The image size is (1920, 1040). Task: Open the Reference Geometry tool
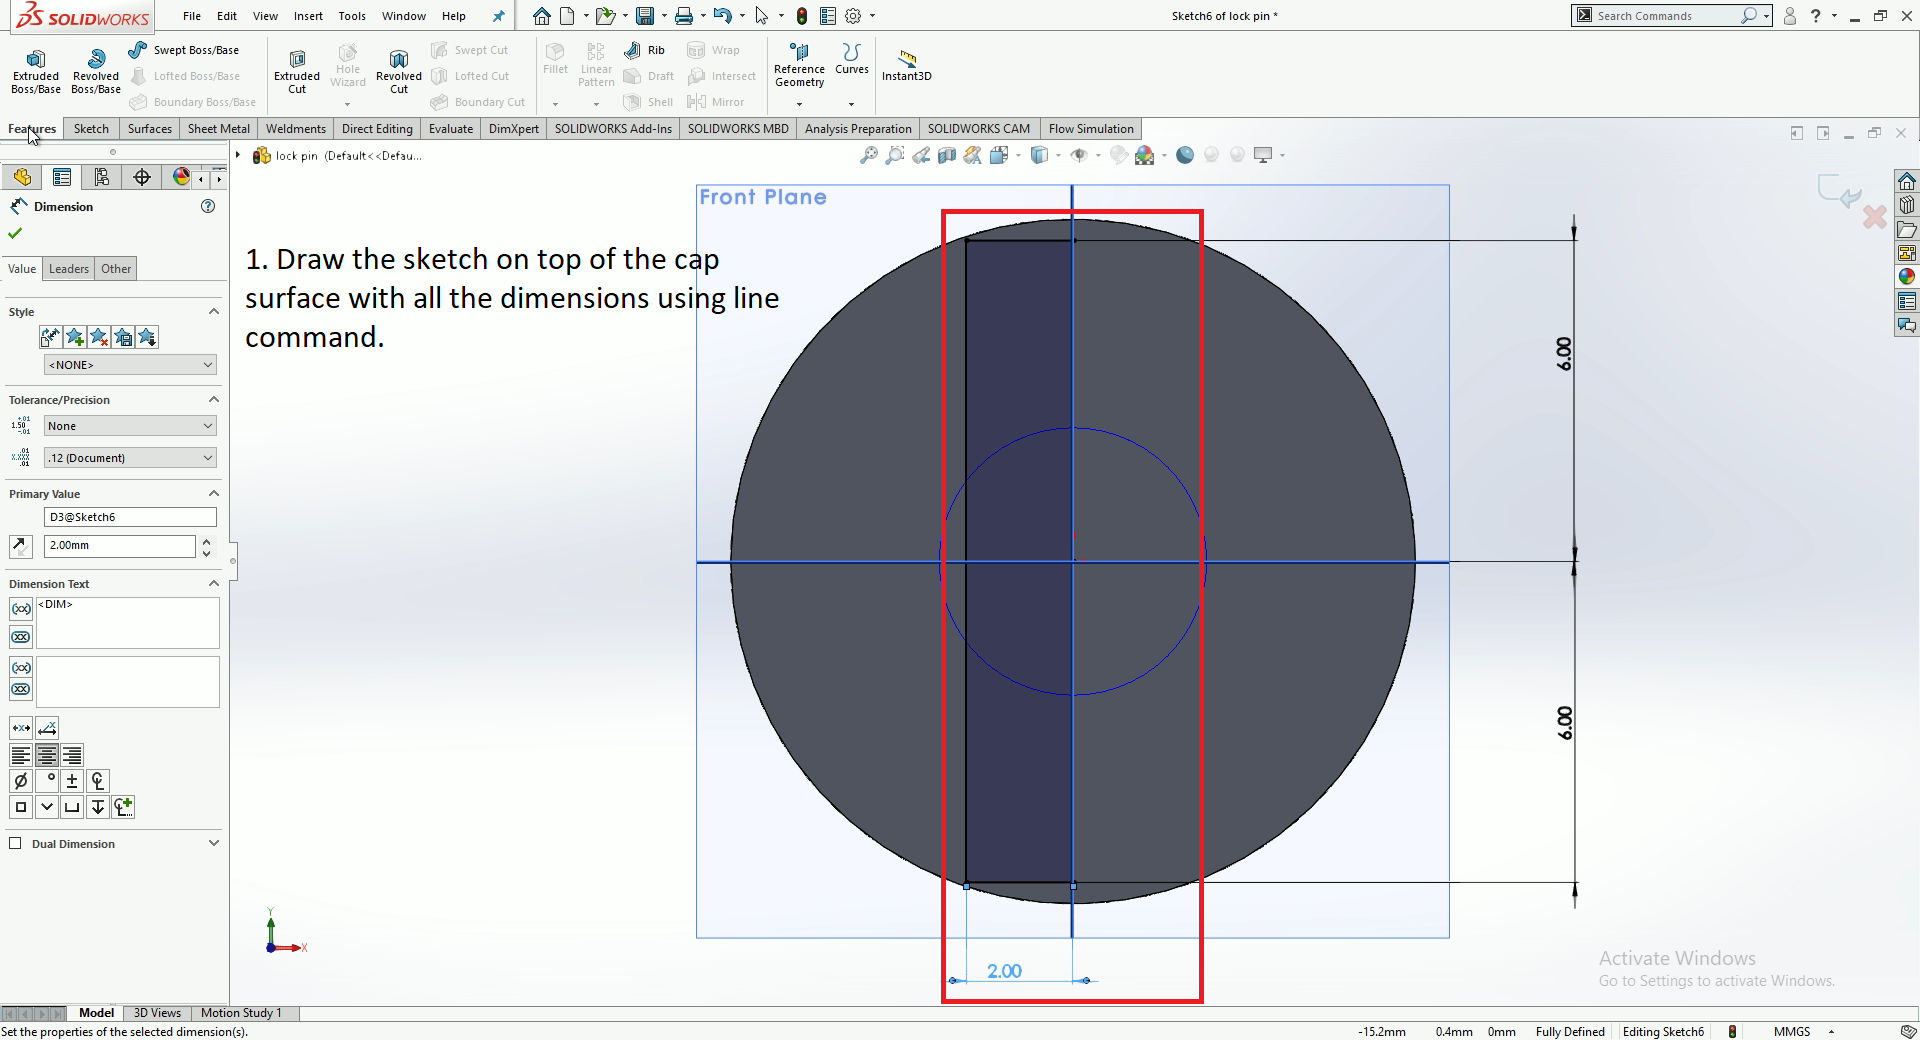[x=799, y=65]
